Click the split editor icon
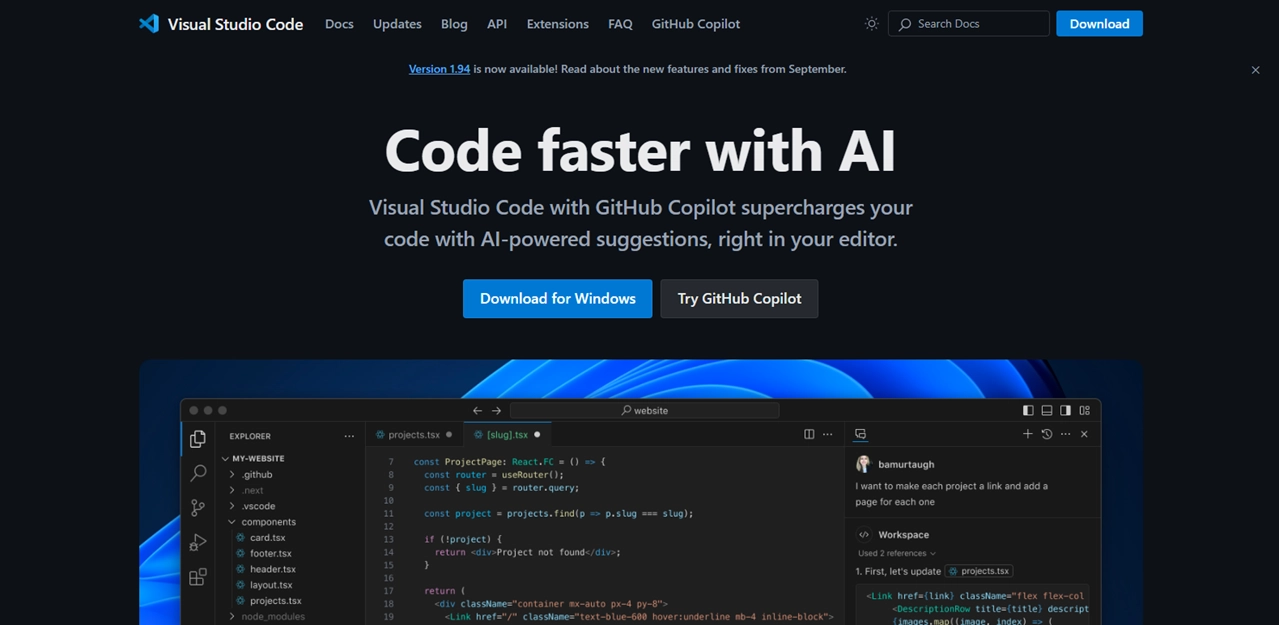The height and width of the screenshot is (625, 1279). (809, 434)
